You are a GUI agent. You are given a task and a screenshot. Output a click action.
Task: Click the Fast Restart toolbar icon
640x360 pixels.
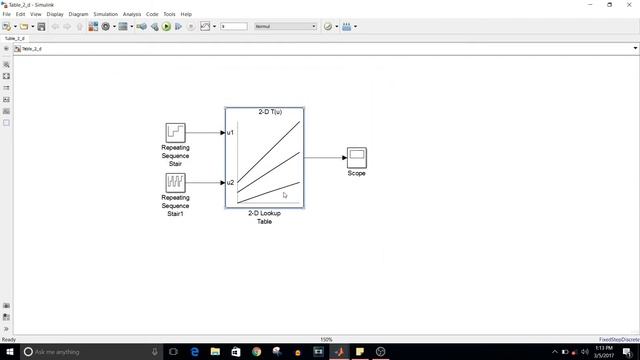coord(142,27)
